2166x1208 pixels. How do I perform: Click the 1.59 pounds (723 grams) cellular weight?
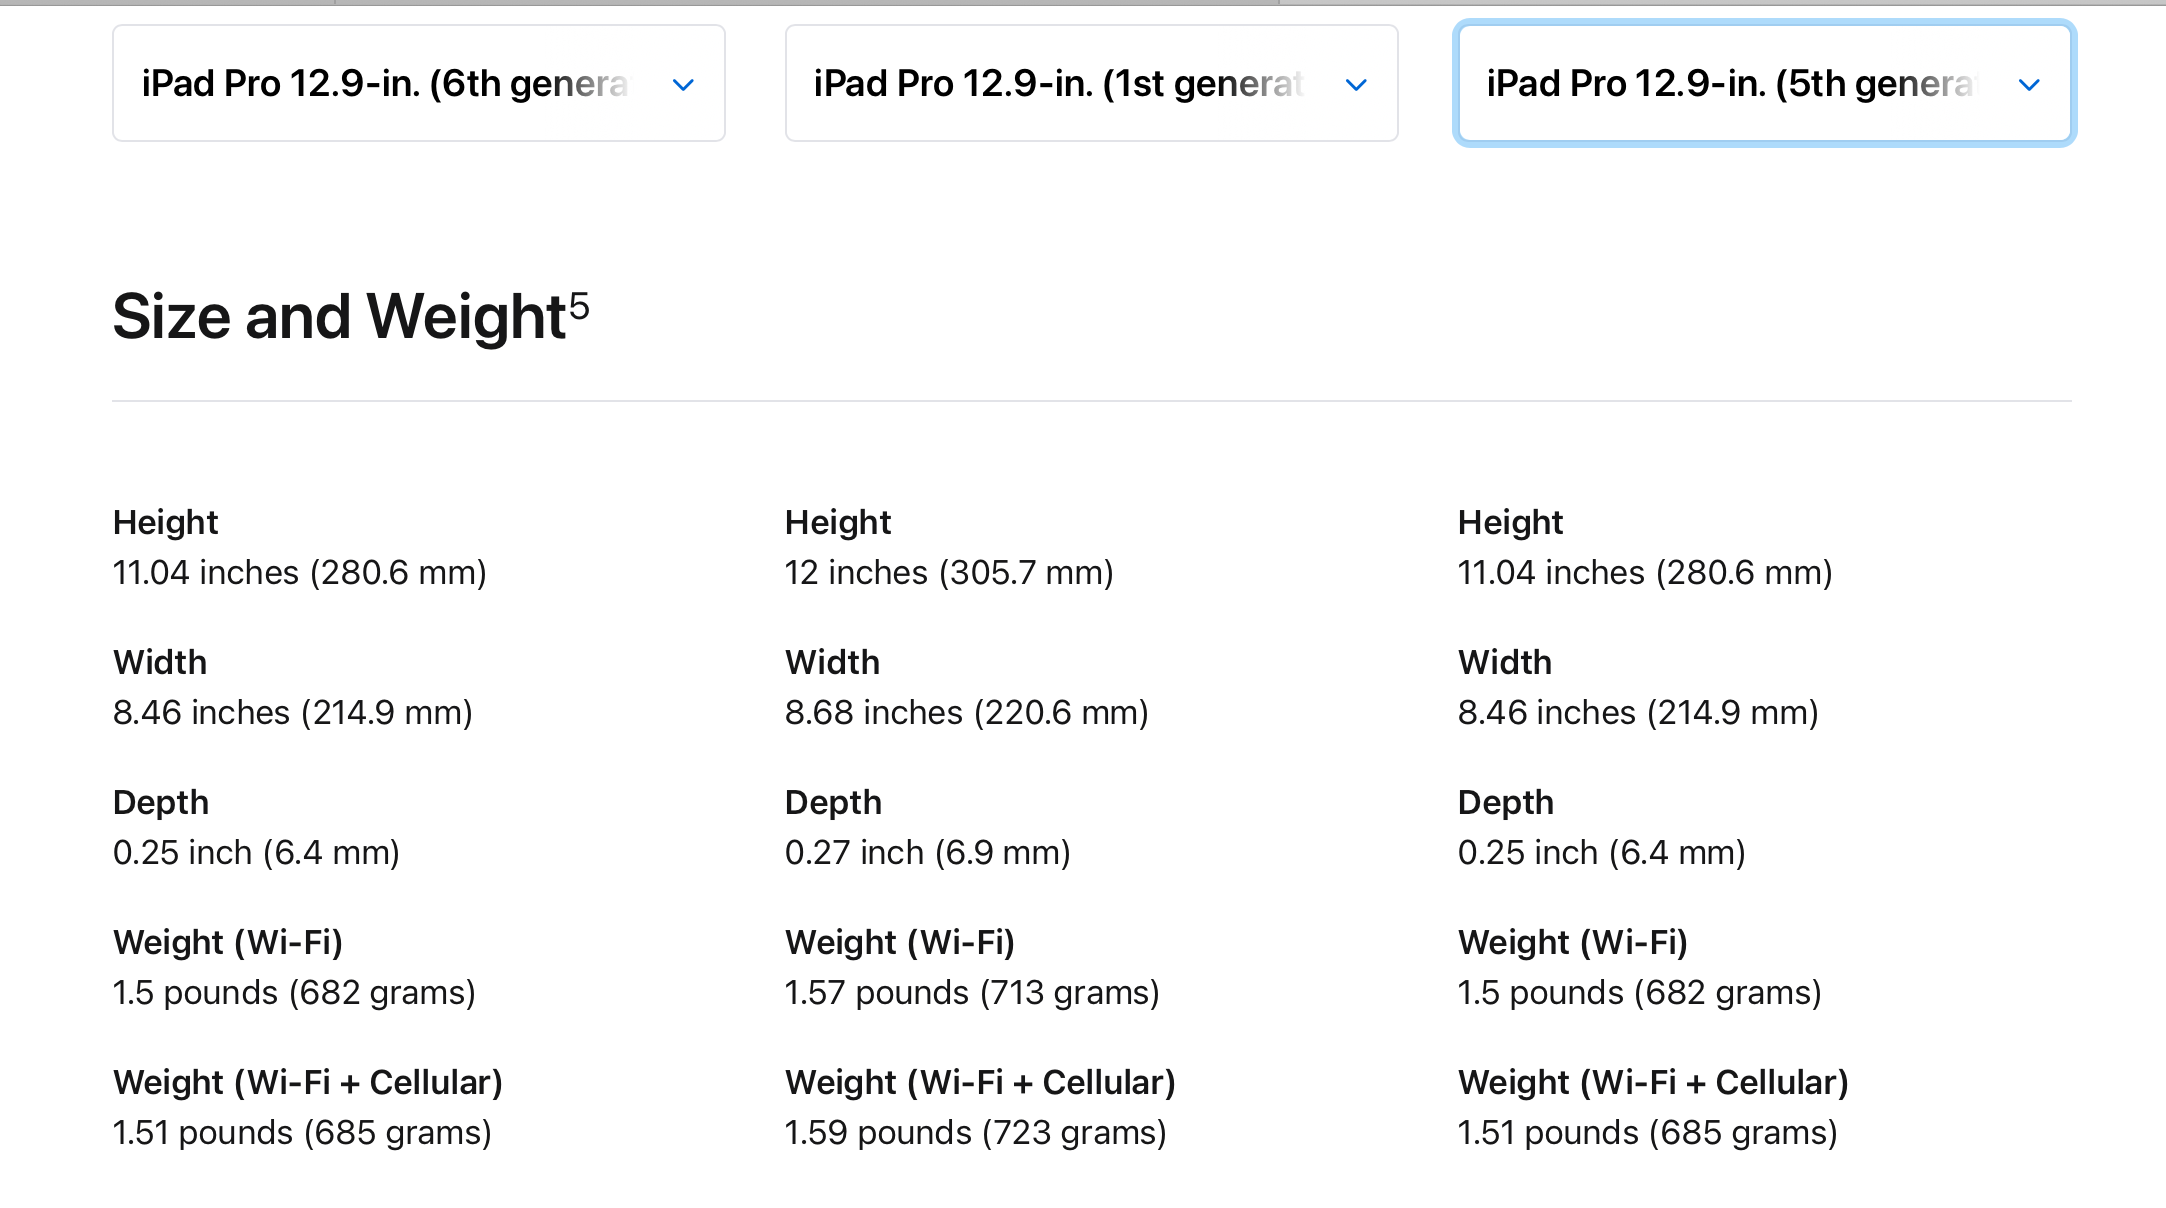(975, 1133)
